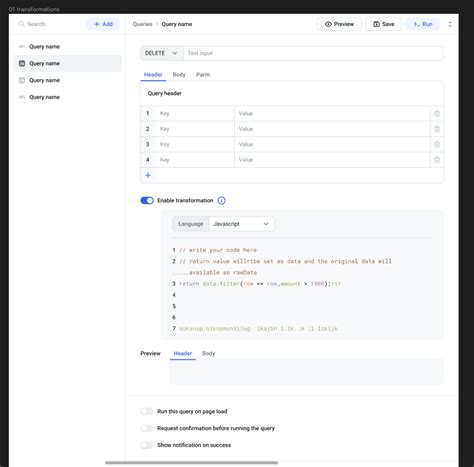Open the three-dot more options menu
This screenshot has height=467, width=474.
[x=450, y=24]
